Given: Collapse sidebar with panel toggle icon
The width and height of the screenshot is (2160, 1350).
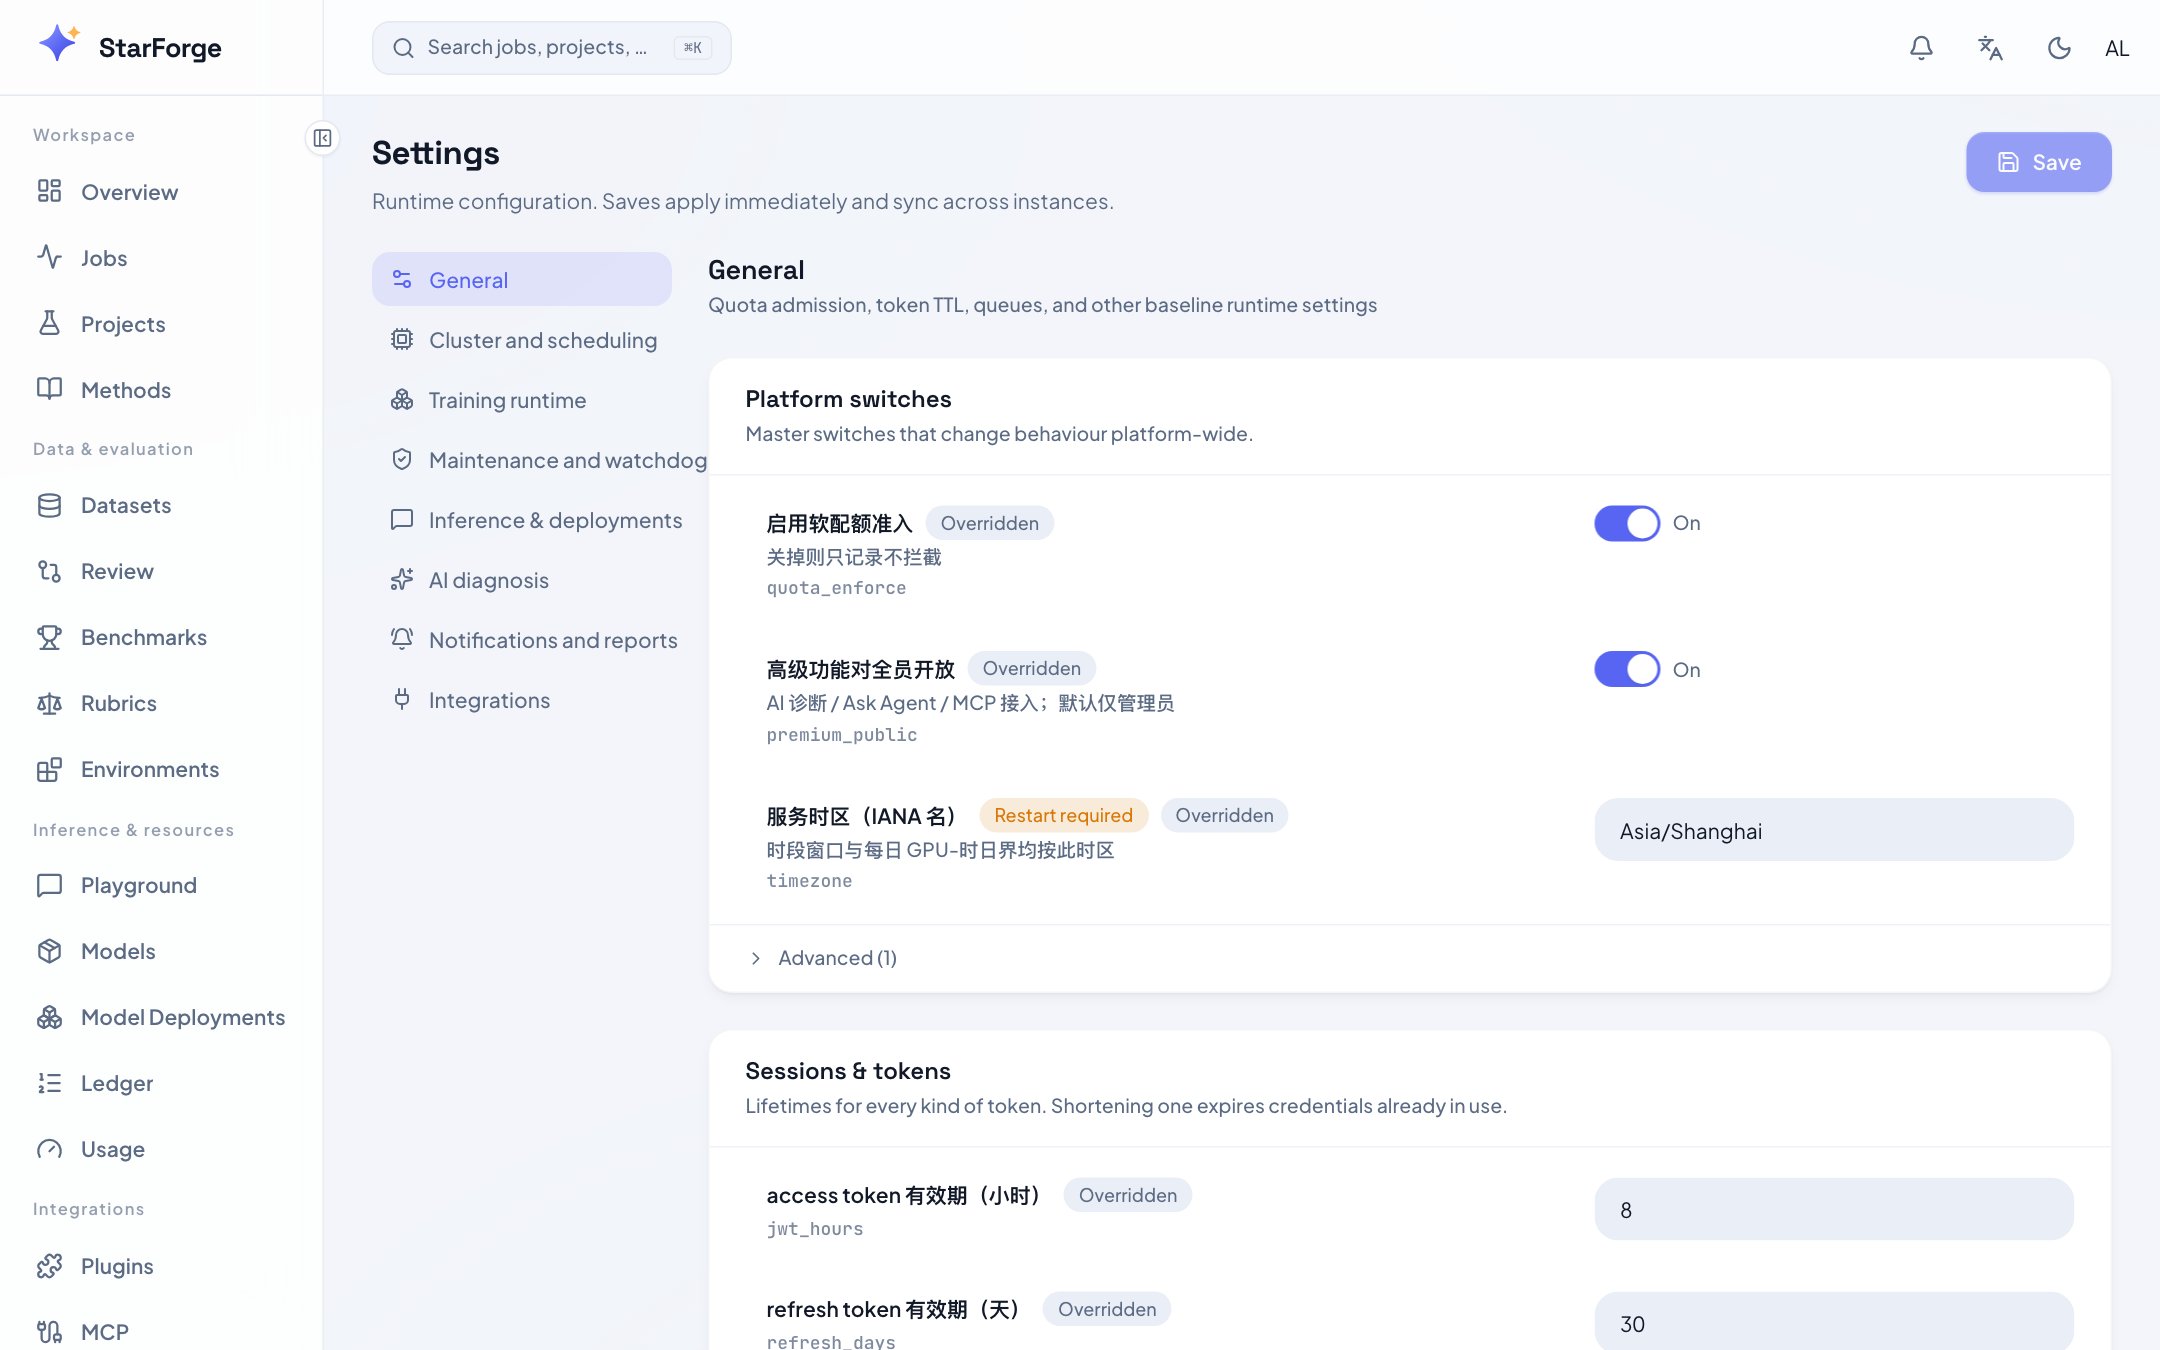Looking at the screenshot, I should [322, 138].
